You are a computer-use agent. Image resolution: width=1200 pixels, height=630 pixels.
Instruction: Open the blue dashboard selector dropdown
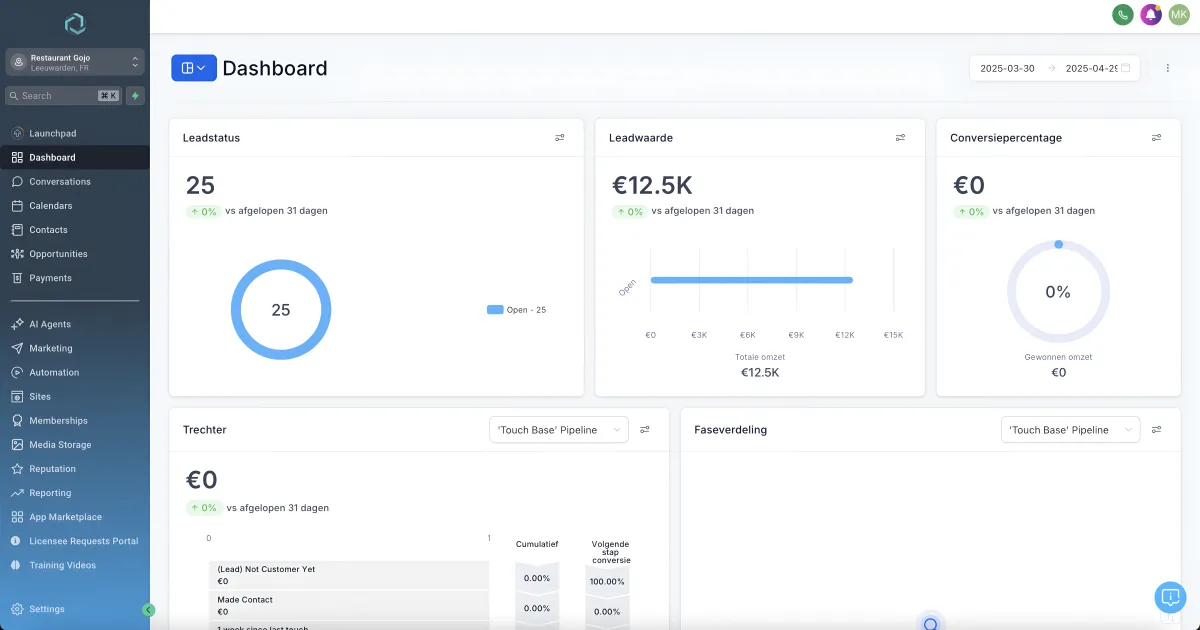(x=194, y=68)
